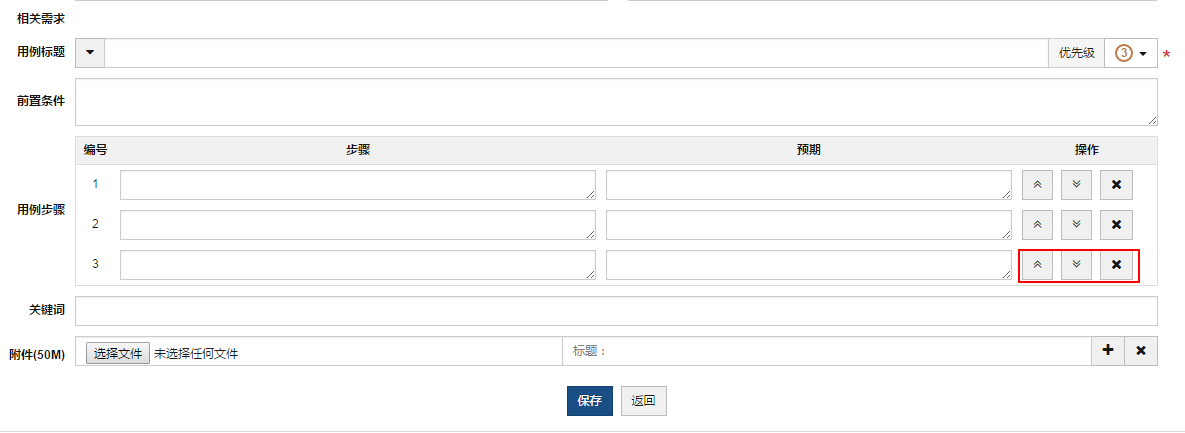Open the dropdown beside the 用例标题 field
The height and width of the screenshot is (433, 1185).
[90, 53]
